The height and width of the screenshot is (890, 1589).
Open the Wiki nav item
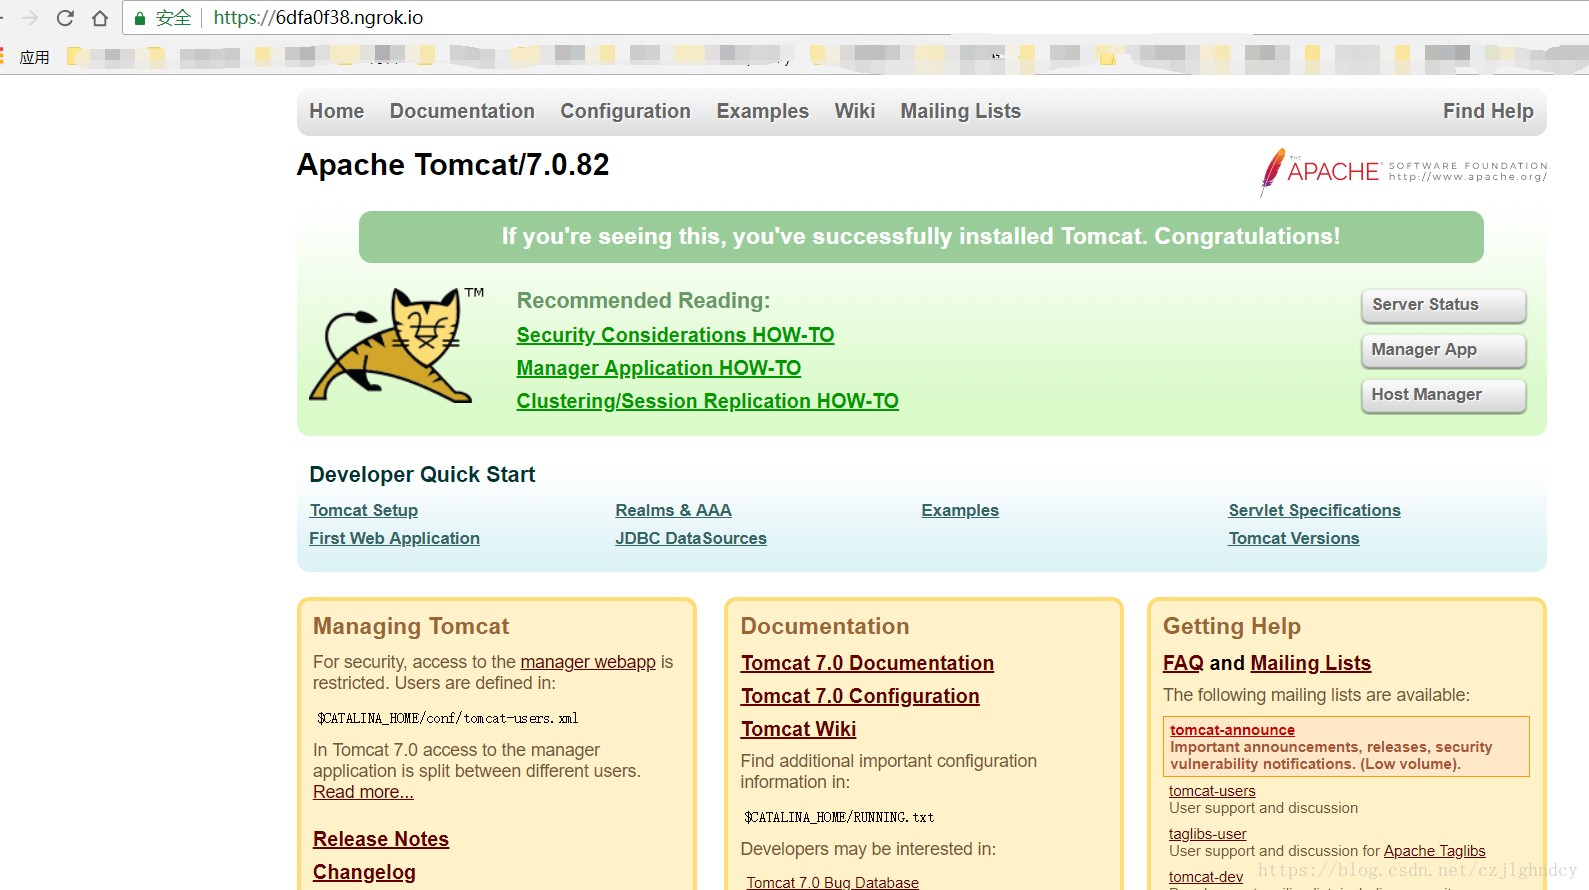[855, 111]
